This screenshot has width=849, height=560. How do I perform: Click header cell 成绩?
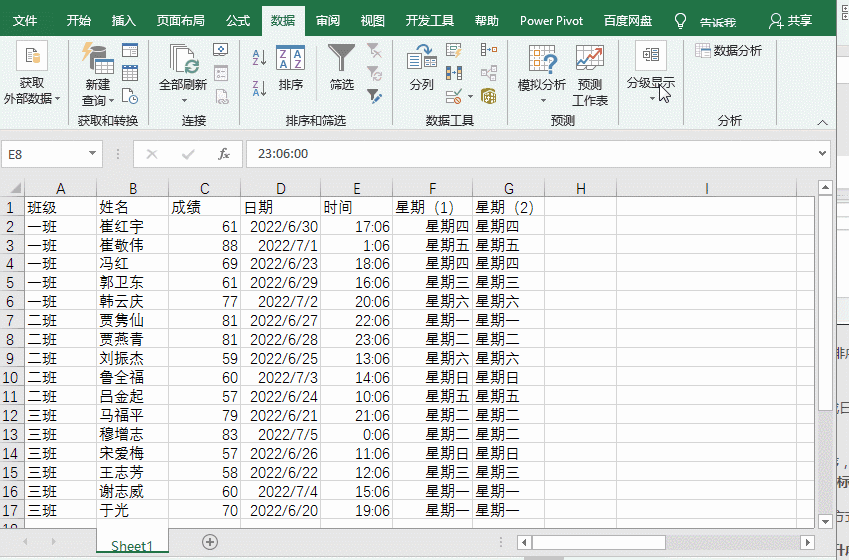coord(205,207)
